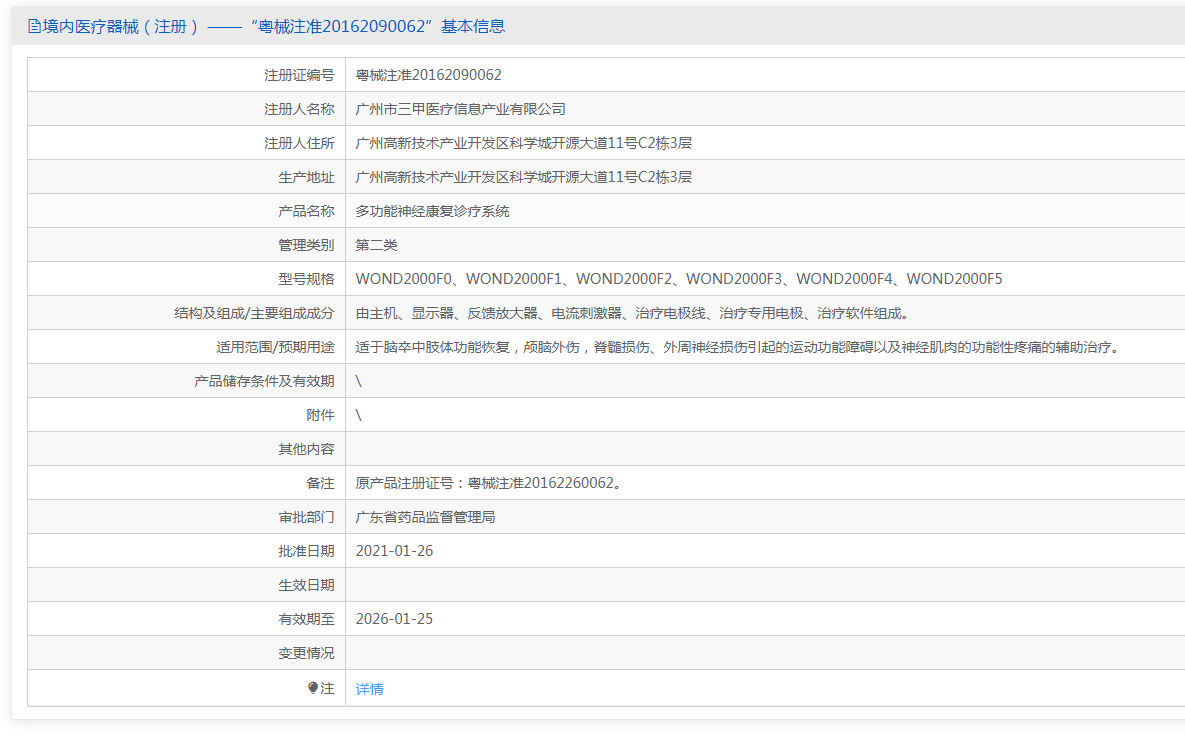The width and height of the screenshot is (1185, 745).
Task: Click the 适用范围/预期用途 description text
Action: coord(736,347)
